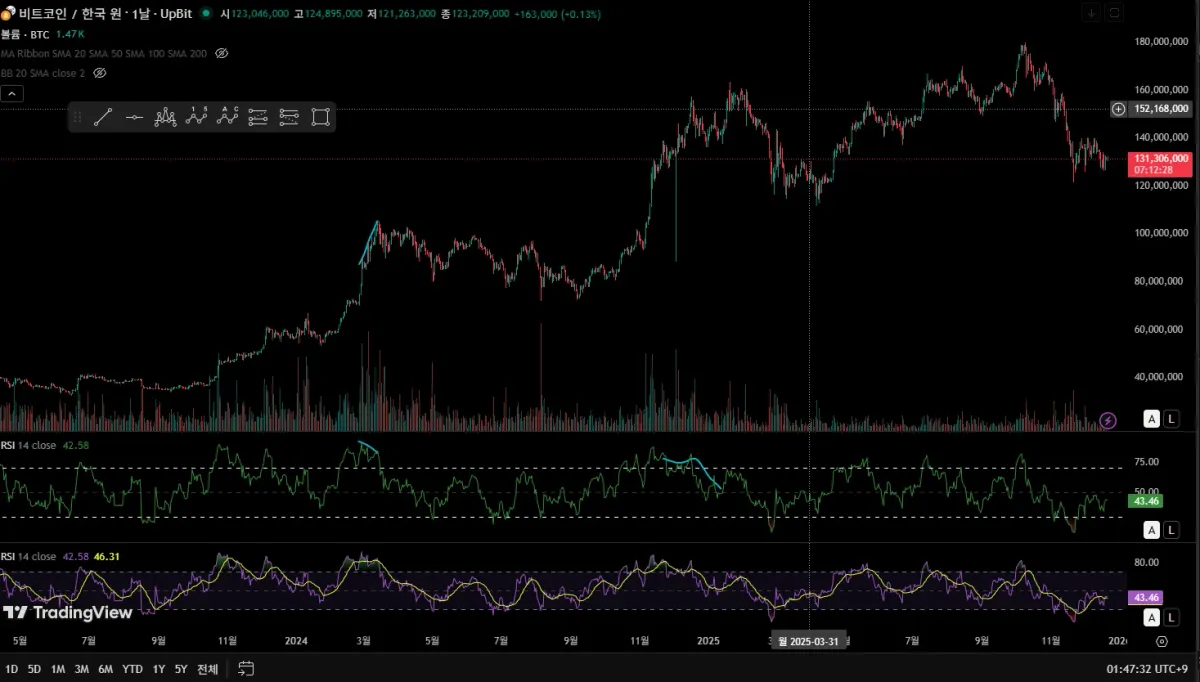Toggle log scale L on main price pane

click(1172, 419)
